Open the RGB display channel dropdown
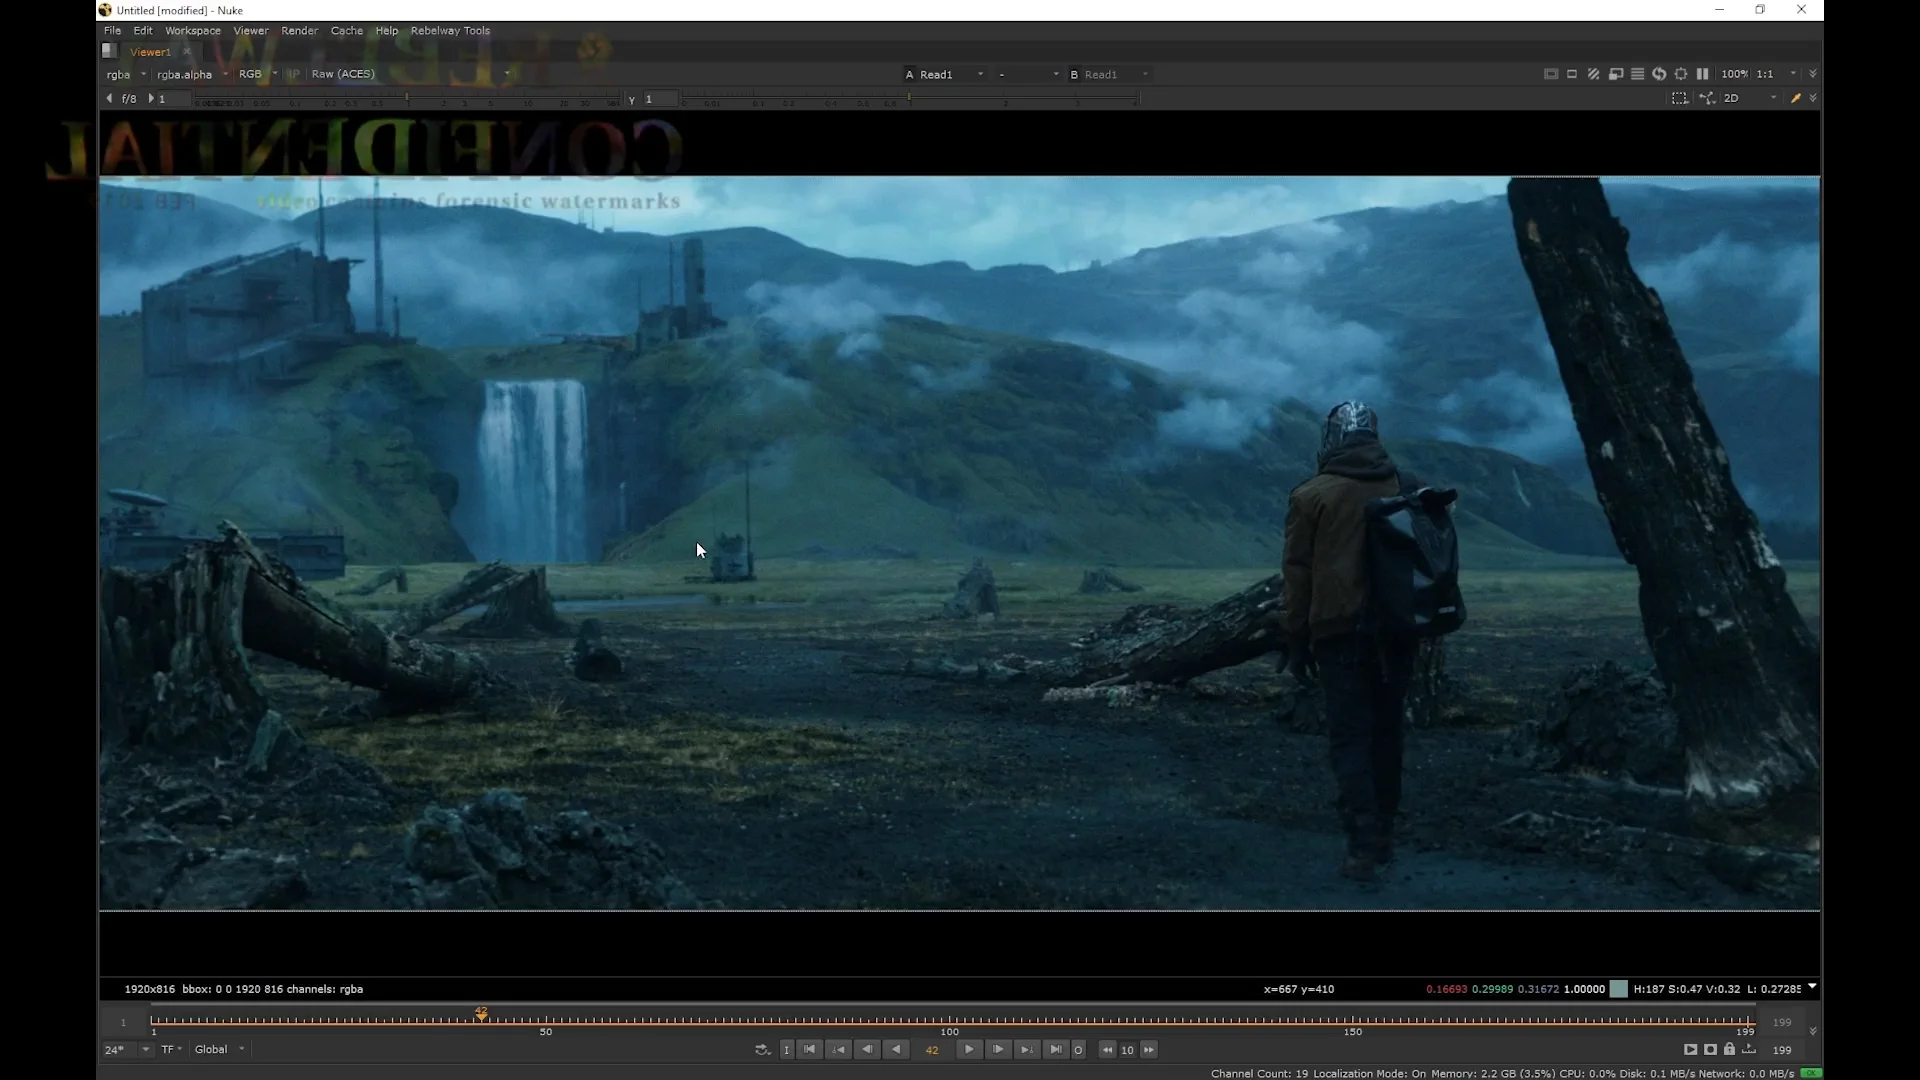This screenshot has width=1920, height=1080. pos(258,74)
